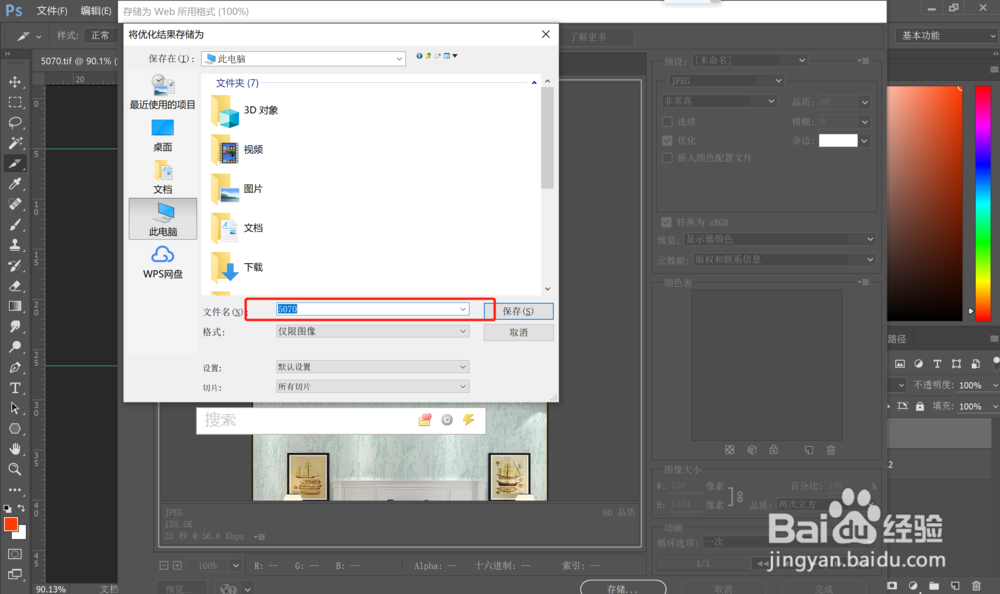
Task: Open the 基本功能 workspace dropdown
Action: [x=946, y=36]
